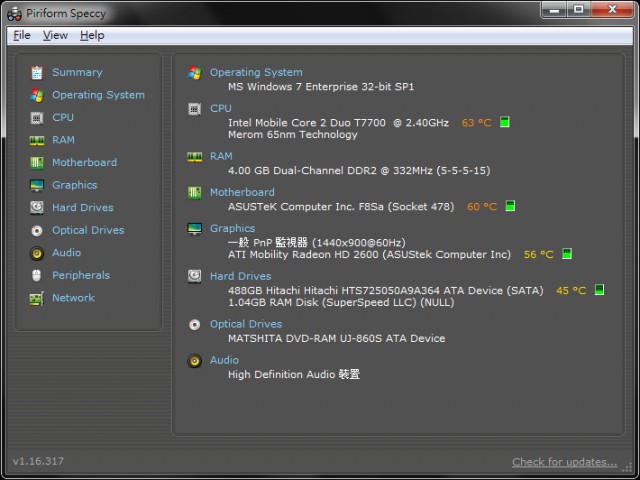Viewport: 640px width, 480px height.
Task: Click the Motherboard icon in summary panel
Action: [194, 193]
